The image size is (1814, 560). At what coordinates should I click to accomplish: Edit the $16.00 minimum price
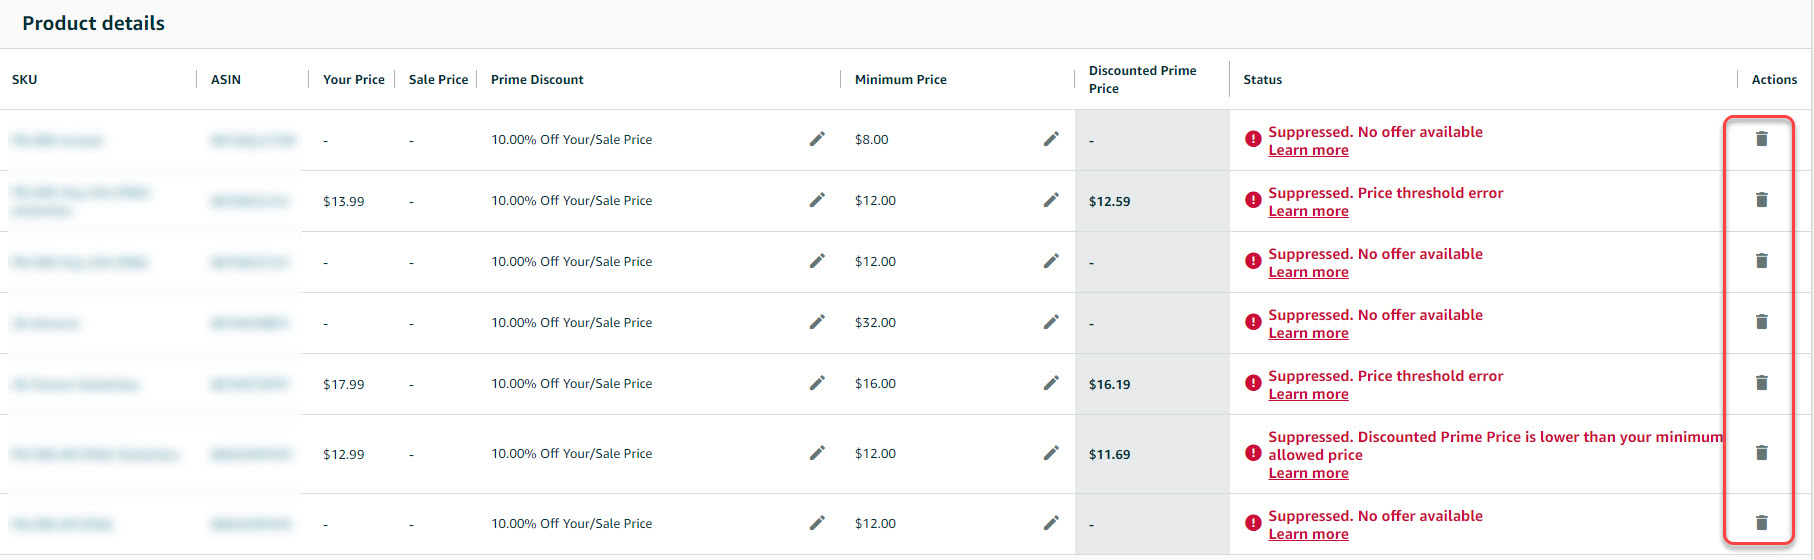(x=1050, y=383)
